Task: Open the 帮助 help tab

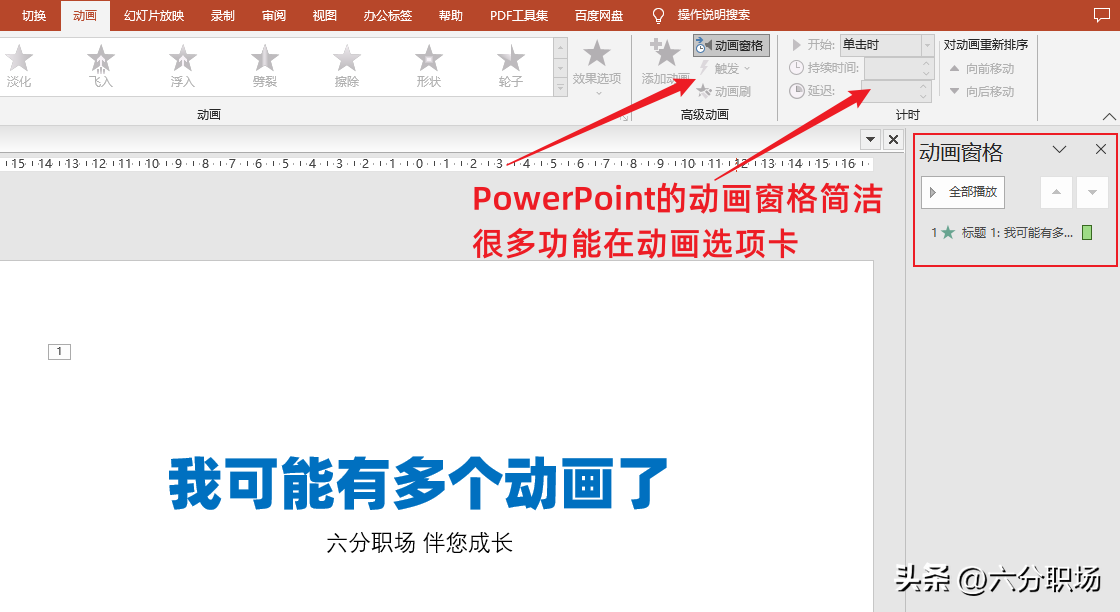Action: click(451, 15)
